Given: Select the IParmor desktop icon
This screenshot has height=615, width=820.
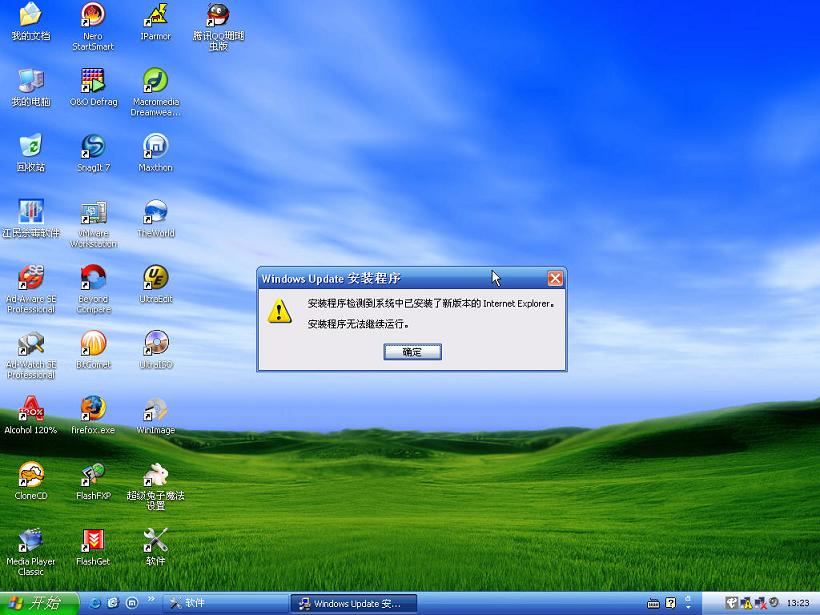Looking at the screenshot, I should [x=155, y=22].
